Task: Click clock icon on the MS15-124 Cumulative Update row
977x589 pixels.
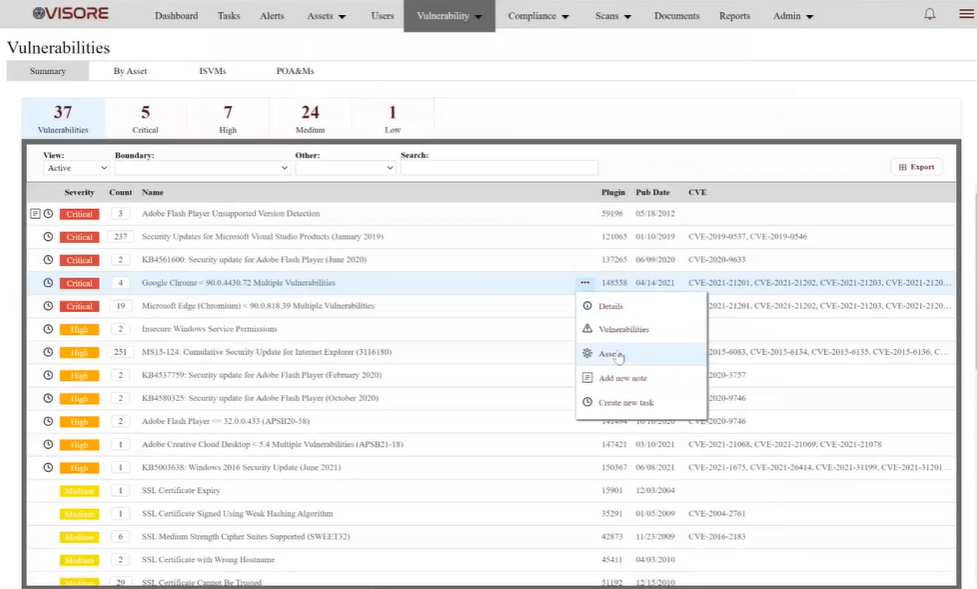Action: (x=47, y=352)
